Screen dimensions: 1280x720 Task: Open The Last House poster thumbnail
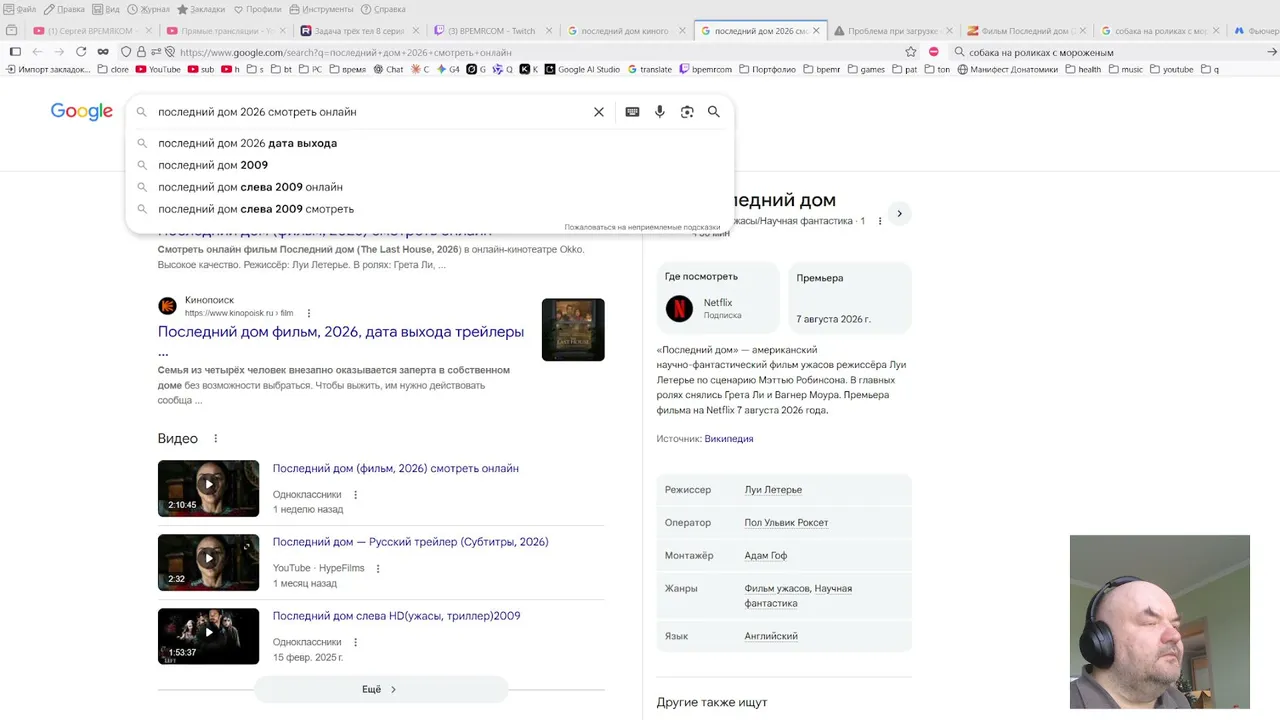(x=573, y=330)
